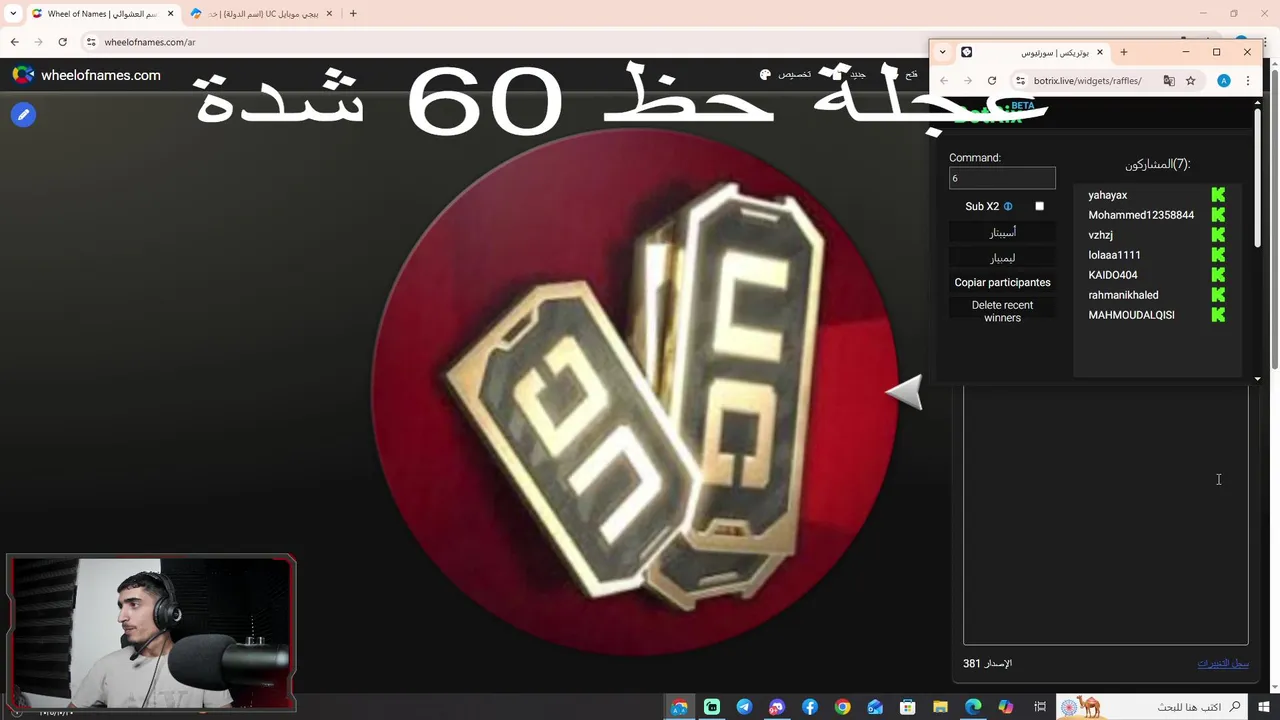Click the Botrix page vertical scrollbar

pyautogui.click(x=1257, y=177)
